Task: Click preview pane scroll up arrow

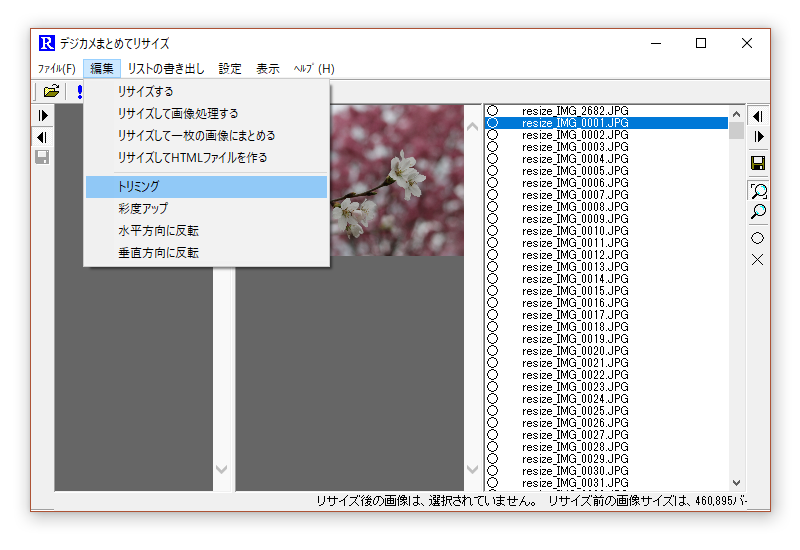Action: click(x=472, y=127)
